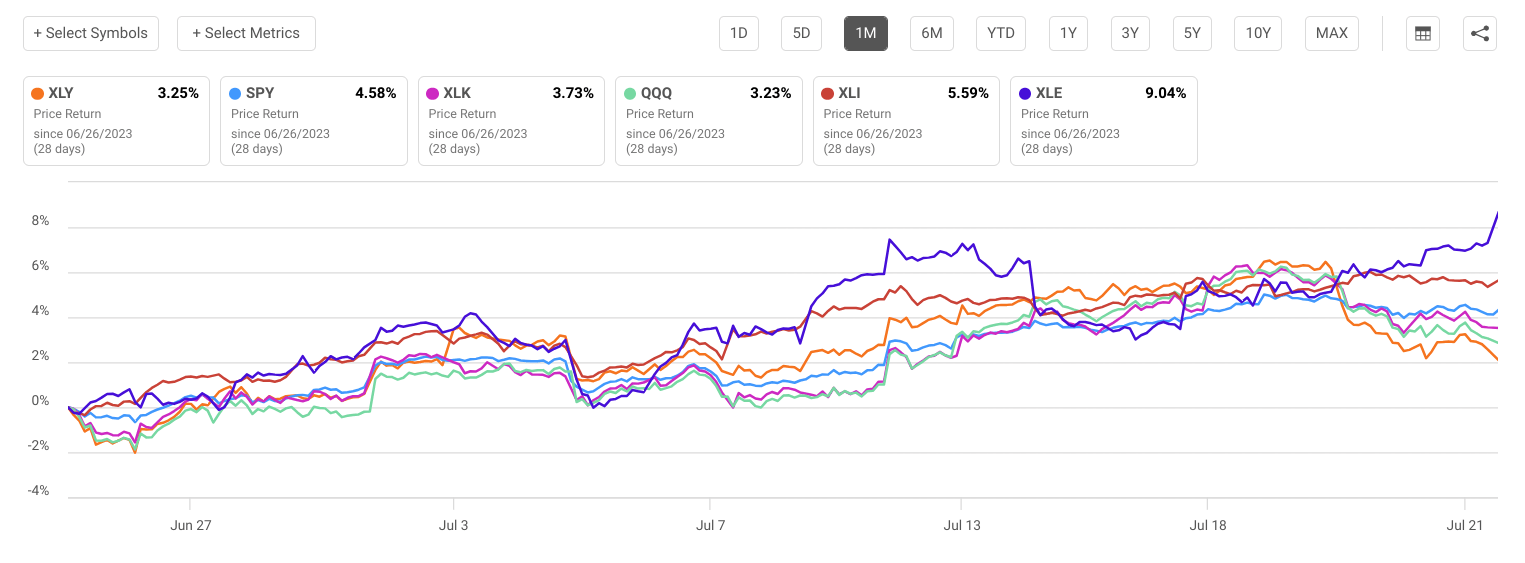Click the XLK ticker label
This screenshot has height=563, width=1525.
[x=457, y=93]
